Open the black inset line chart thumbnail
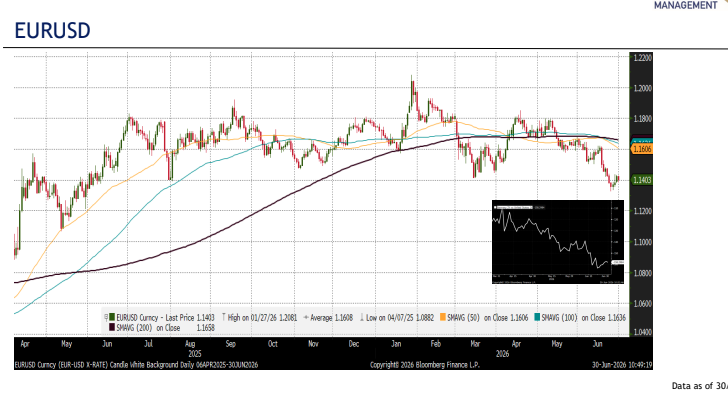The width and height of the screenshot is (728, 401). [558, 241]
